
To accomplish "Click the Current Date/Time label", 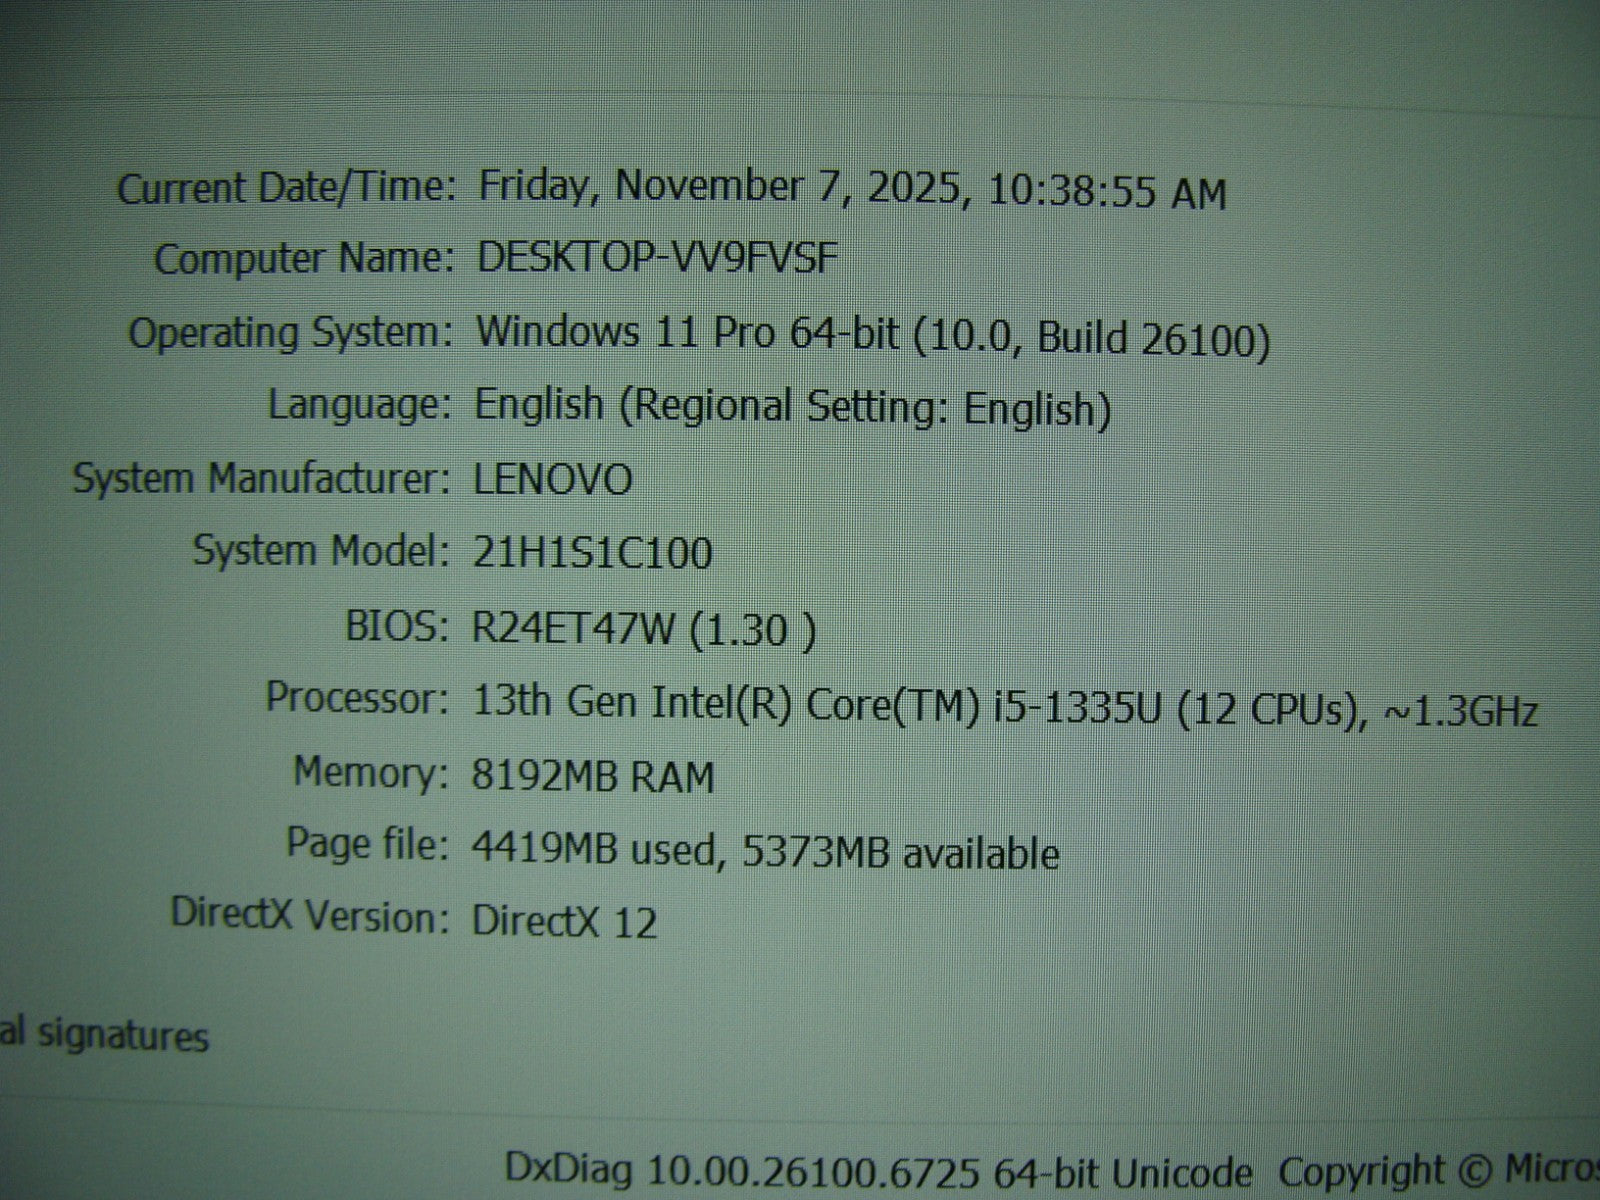I will point(287,188).
